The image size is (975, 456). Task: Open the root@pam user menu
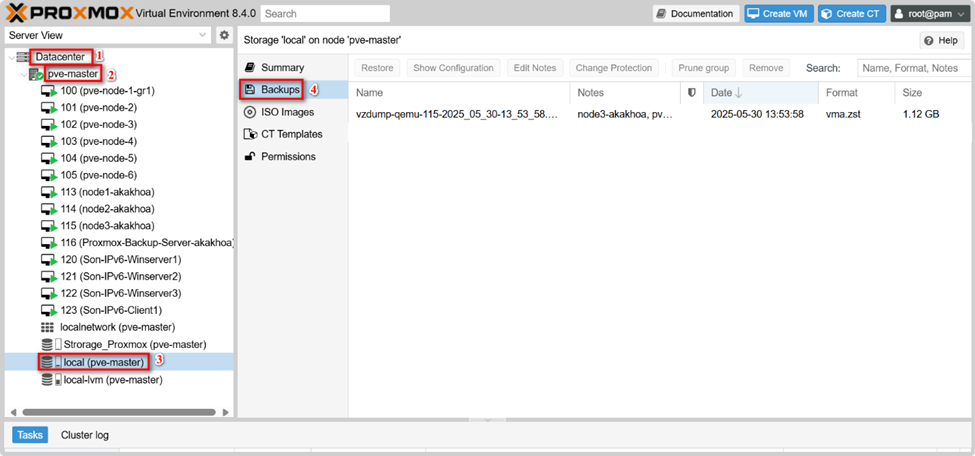[x=930, y=14]
